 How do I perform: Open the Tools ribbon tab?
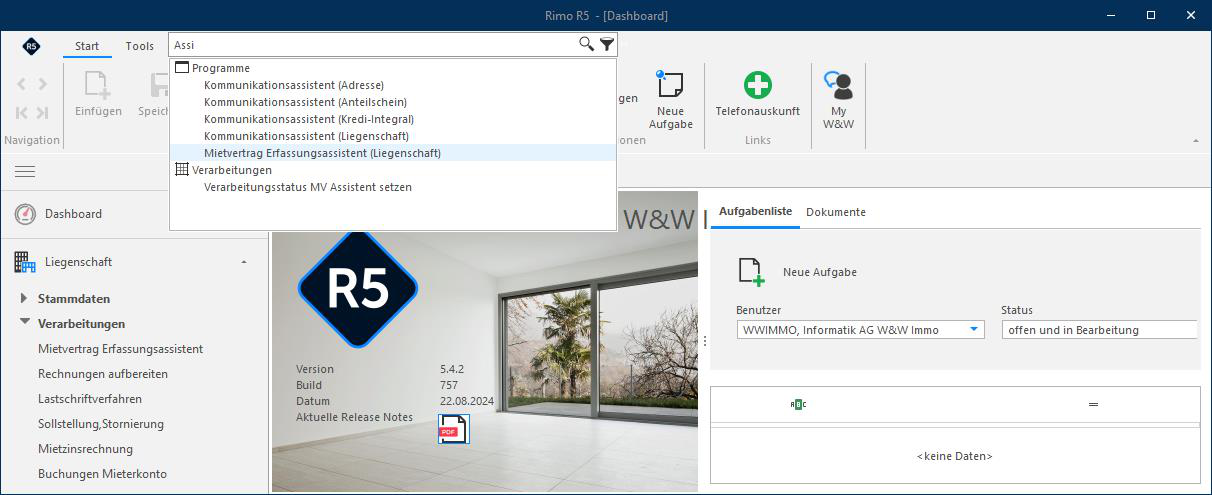tap(140, 46)
